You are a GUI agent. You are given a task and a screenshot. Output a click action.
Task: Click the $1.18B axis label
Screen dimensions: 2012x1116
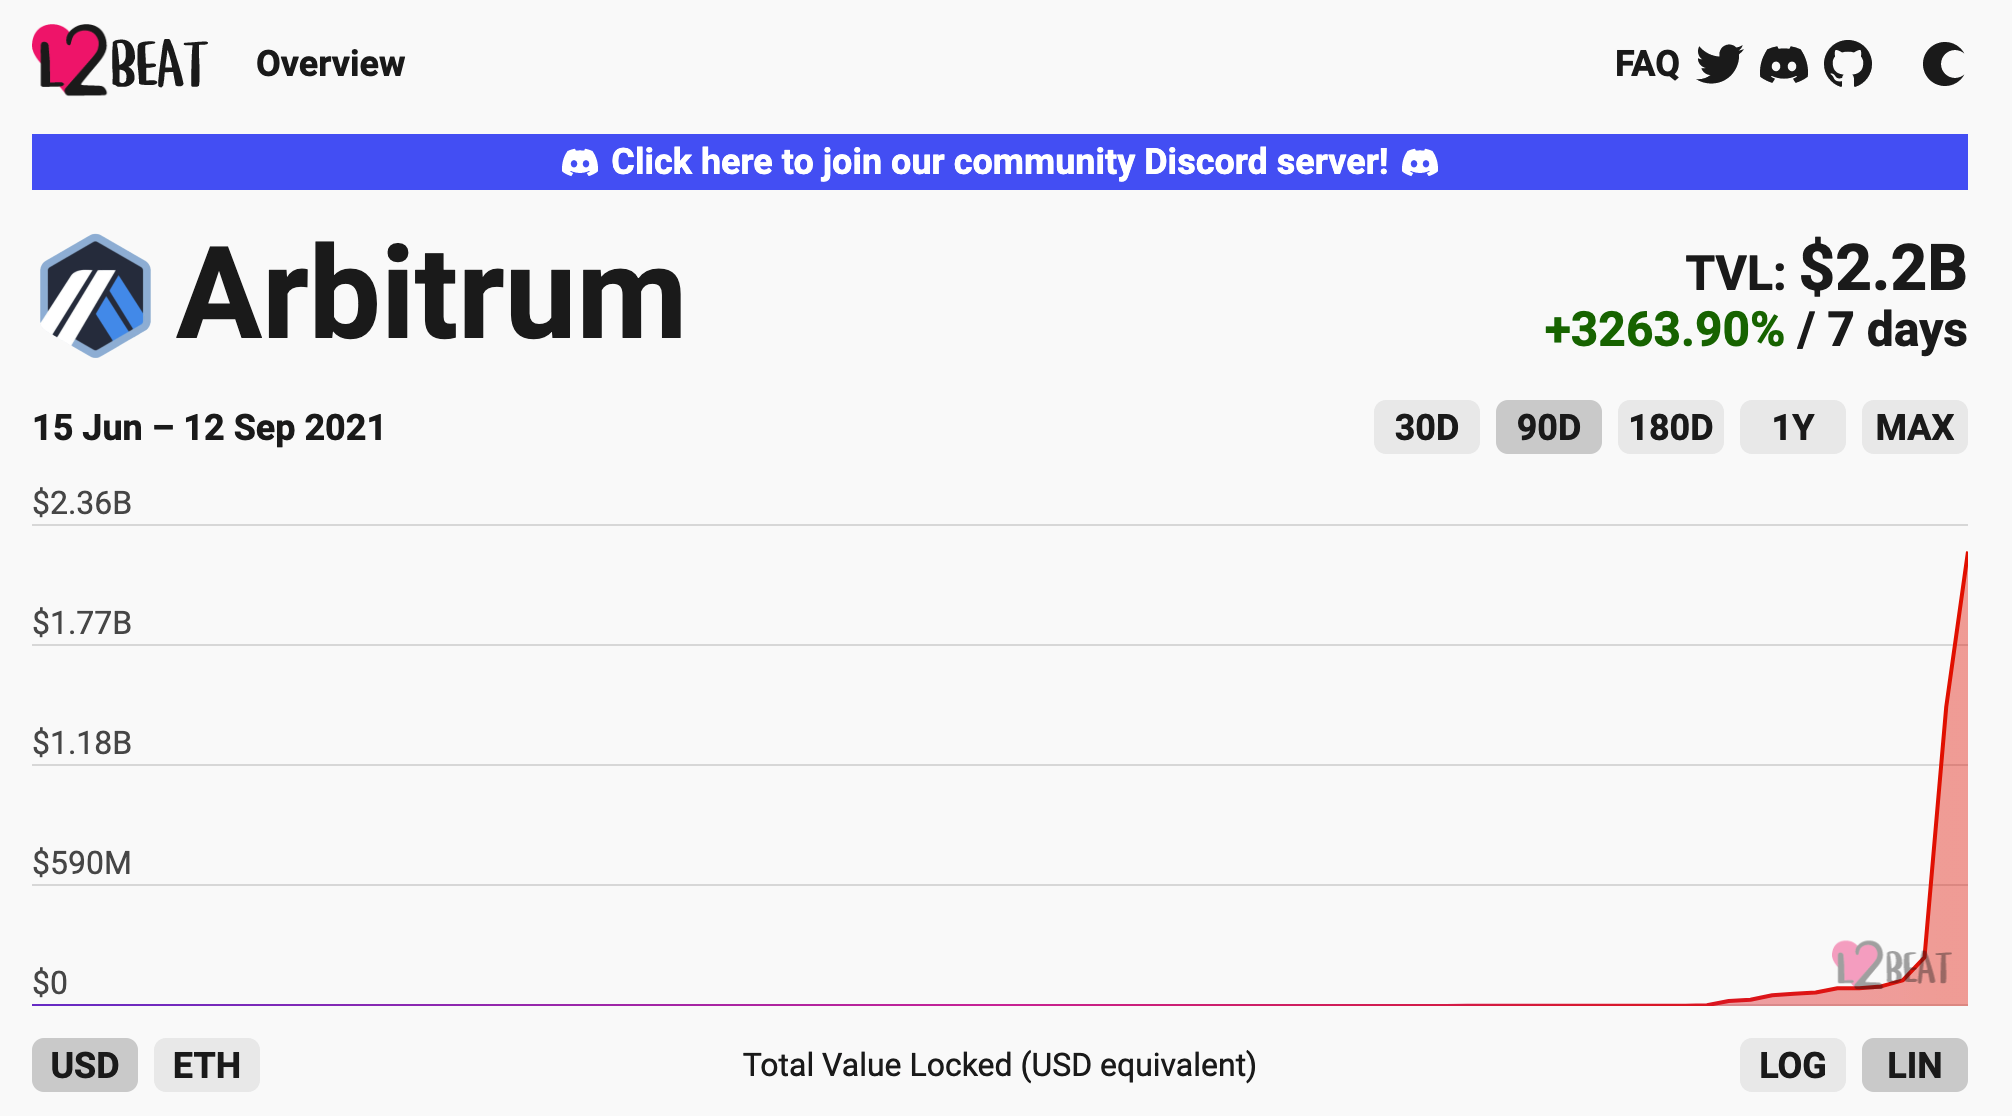pyautogui.click(x=82, y=742)
